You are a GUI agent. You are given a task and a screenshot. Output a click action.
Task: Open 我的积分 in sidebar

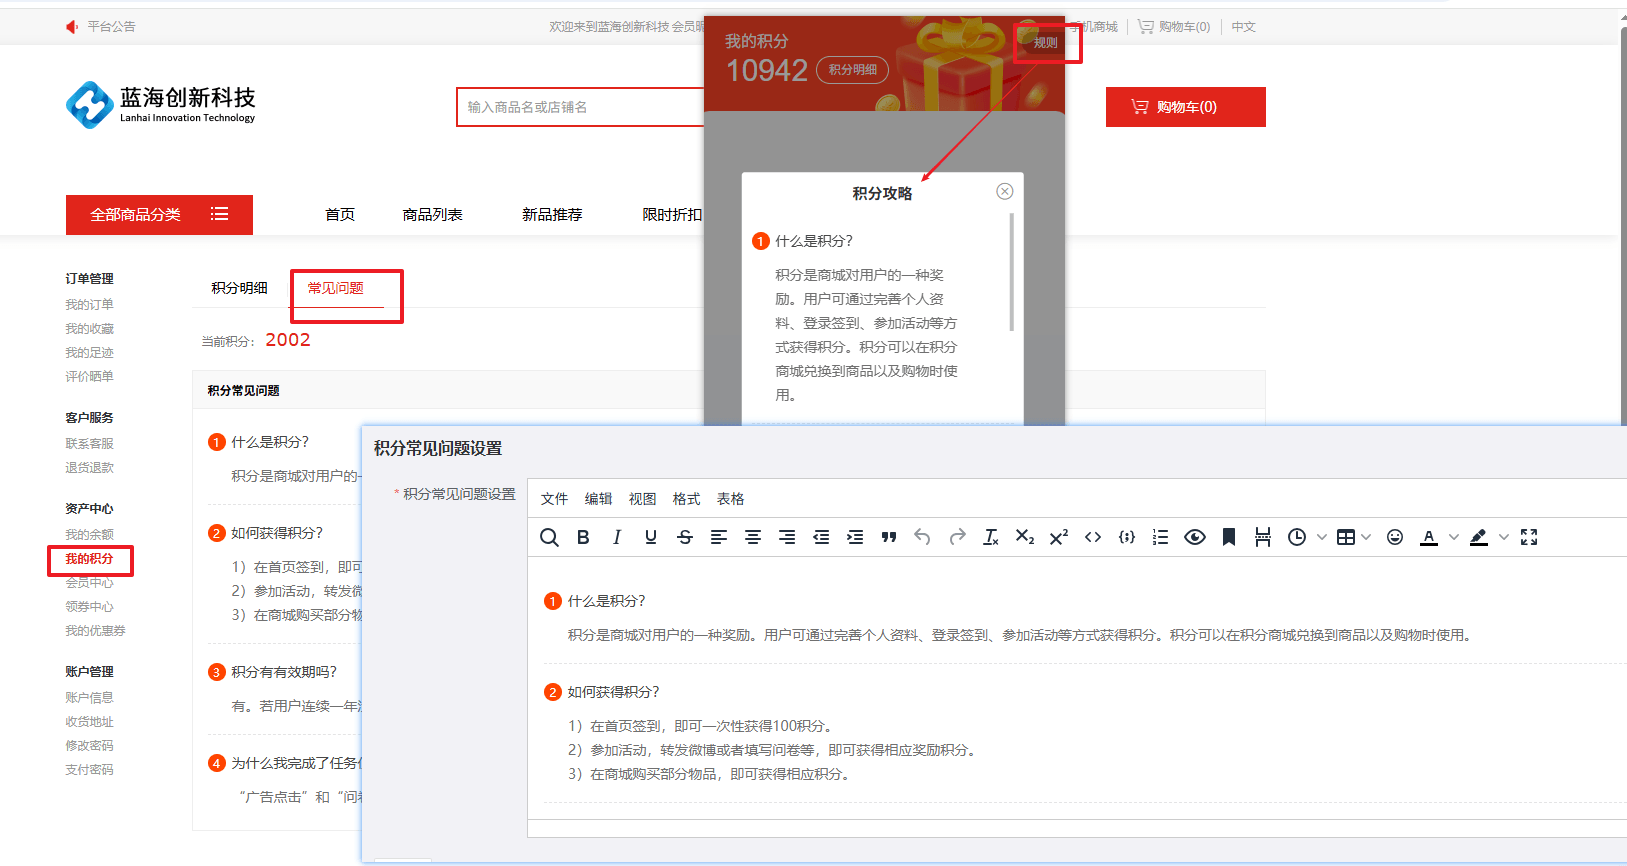tap(89, 559)
